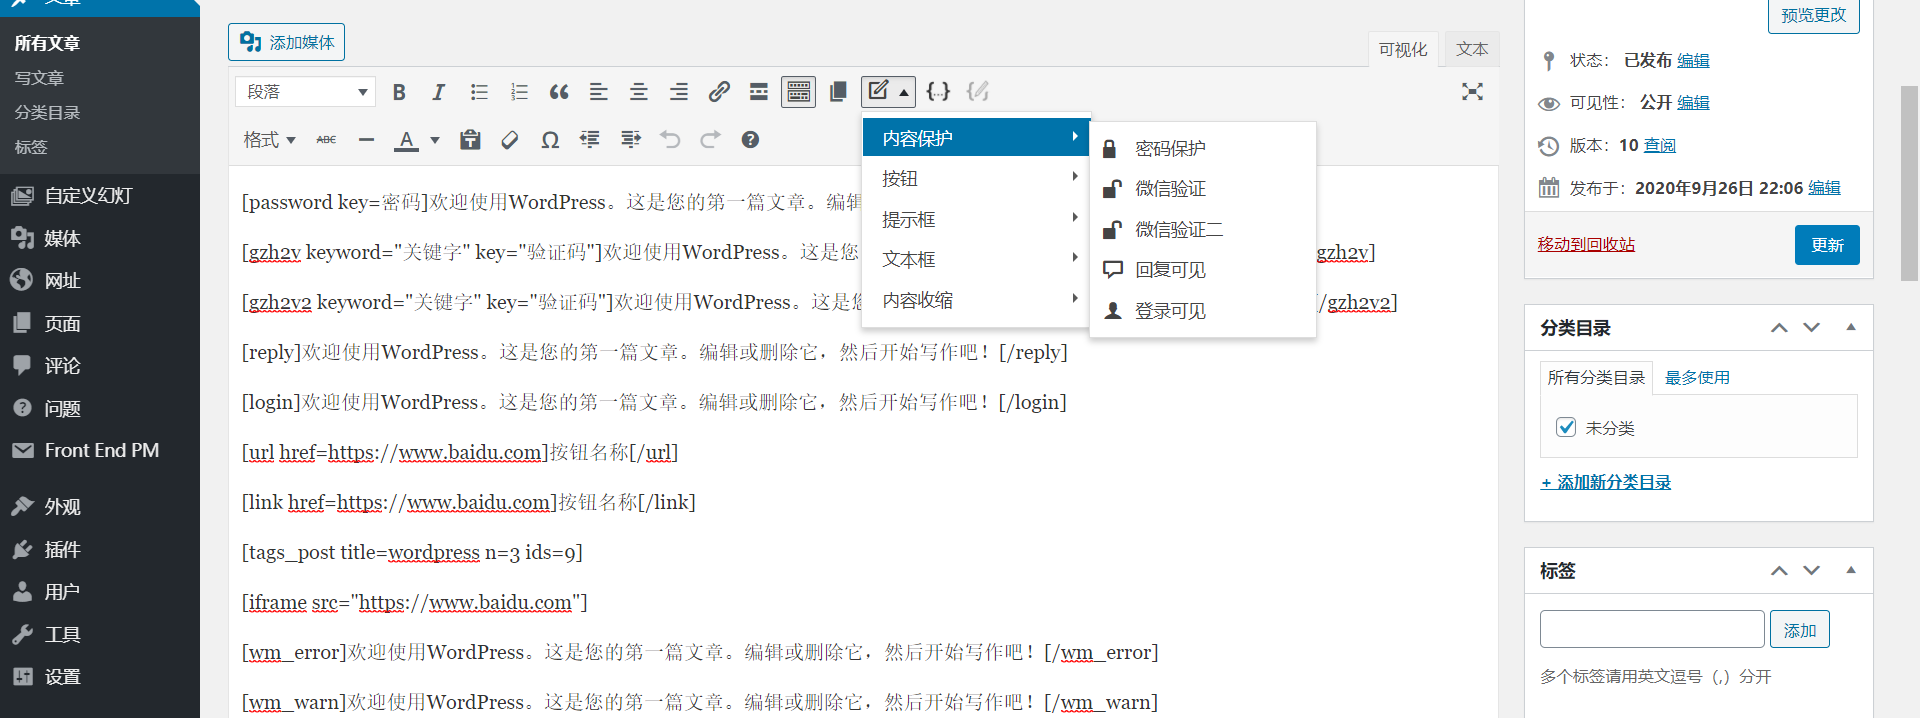Switch to 可视化 editor tab
This screenshot has width=1920, height=718.
tap(1403, 49)
